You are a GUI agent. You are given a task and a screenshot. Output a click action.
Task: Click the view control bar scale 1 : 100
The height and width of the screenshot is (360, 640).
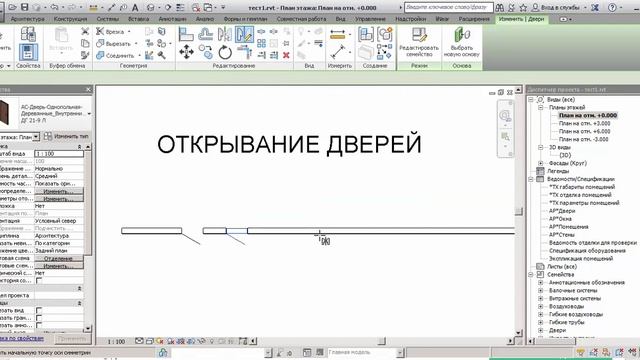tap(116, 341)
